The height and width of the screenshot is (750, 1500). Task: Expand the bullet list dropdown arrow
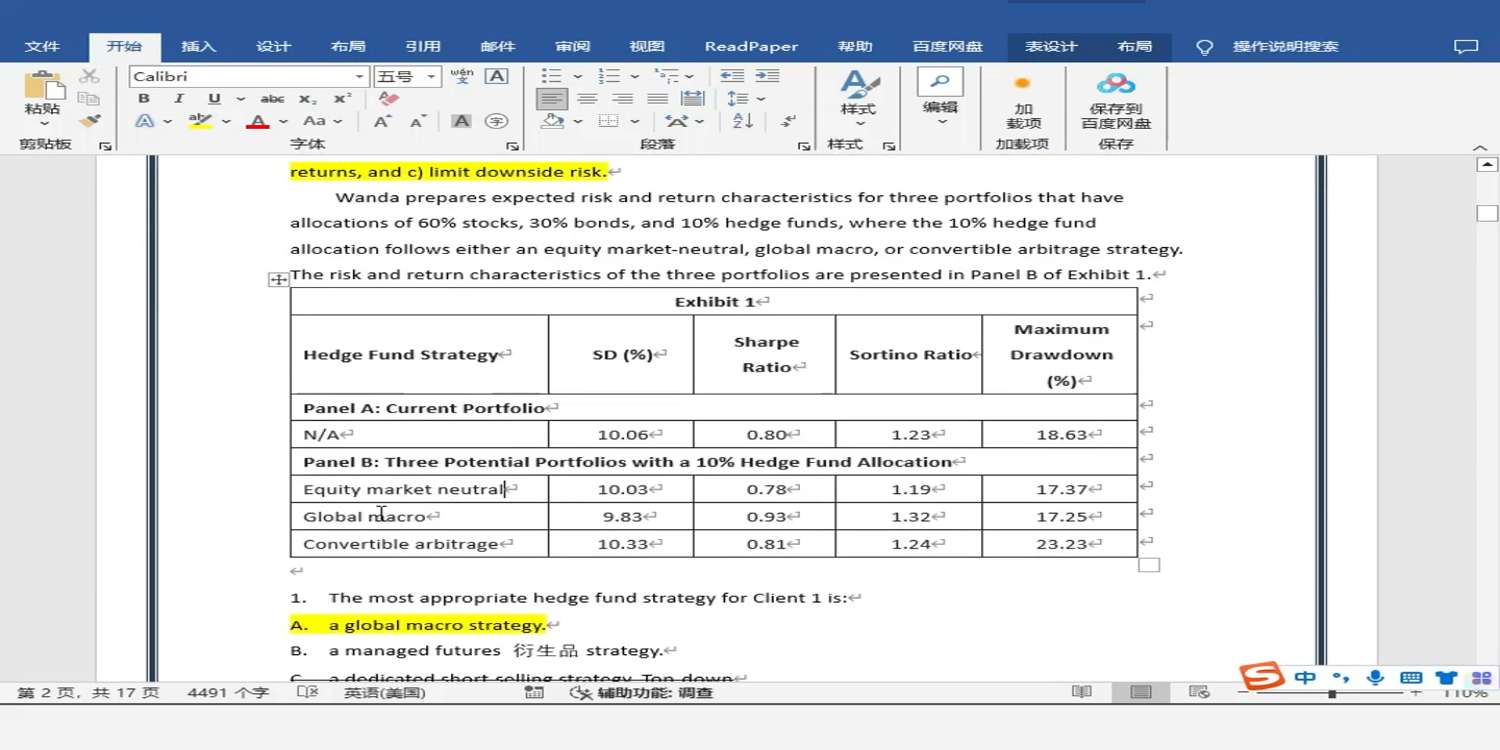578,76
